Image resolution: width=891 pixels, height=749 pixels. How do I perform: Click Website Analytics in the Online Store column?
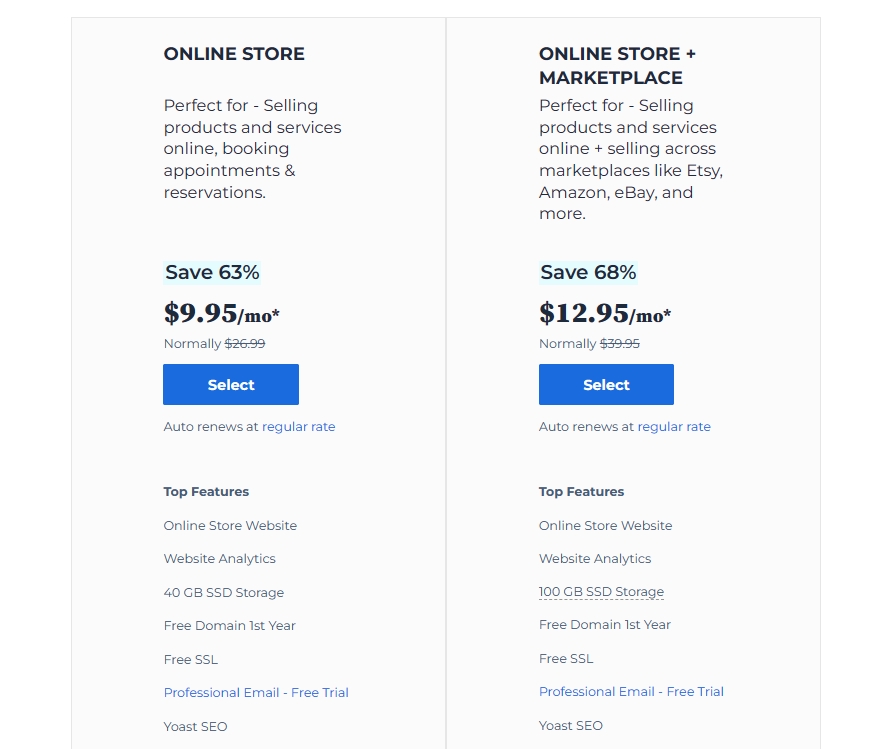pos(220,559)
